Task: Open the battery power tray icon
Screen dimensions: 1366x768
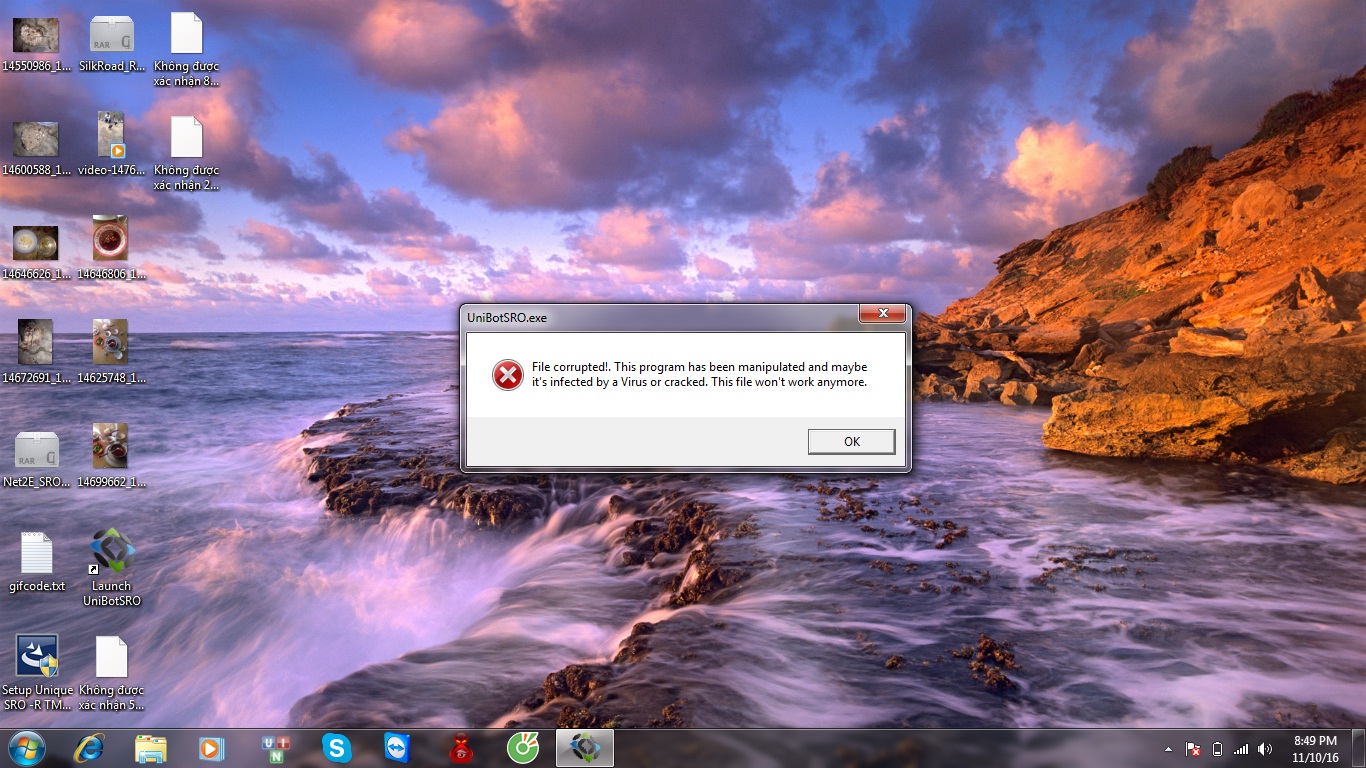Action: click(x=1217, y=749)
